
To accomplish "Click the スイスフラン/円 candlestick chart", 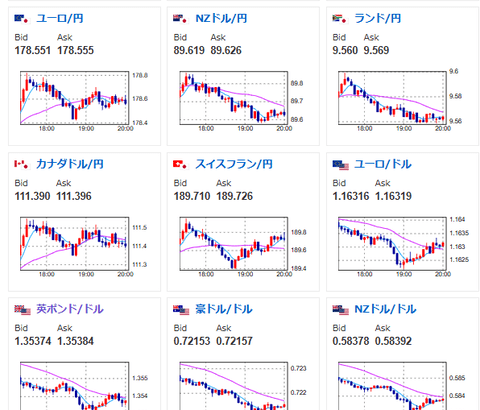I will [x=235, y=247].
